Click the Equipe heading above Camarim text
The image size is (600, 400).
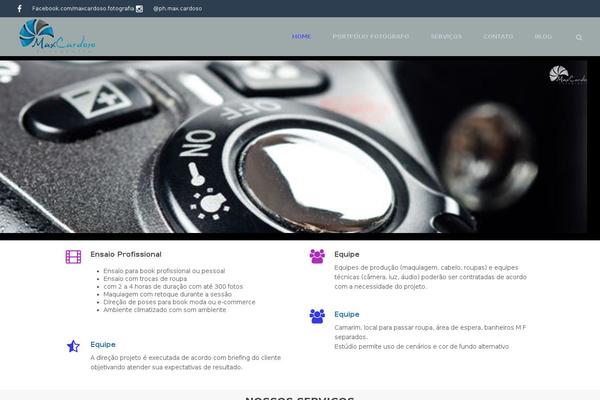(347, 314)
